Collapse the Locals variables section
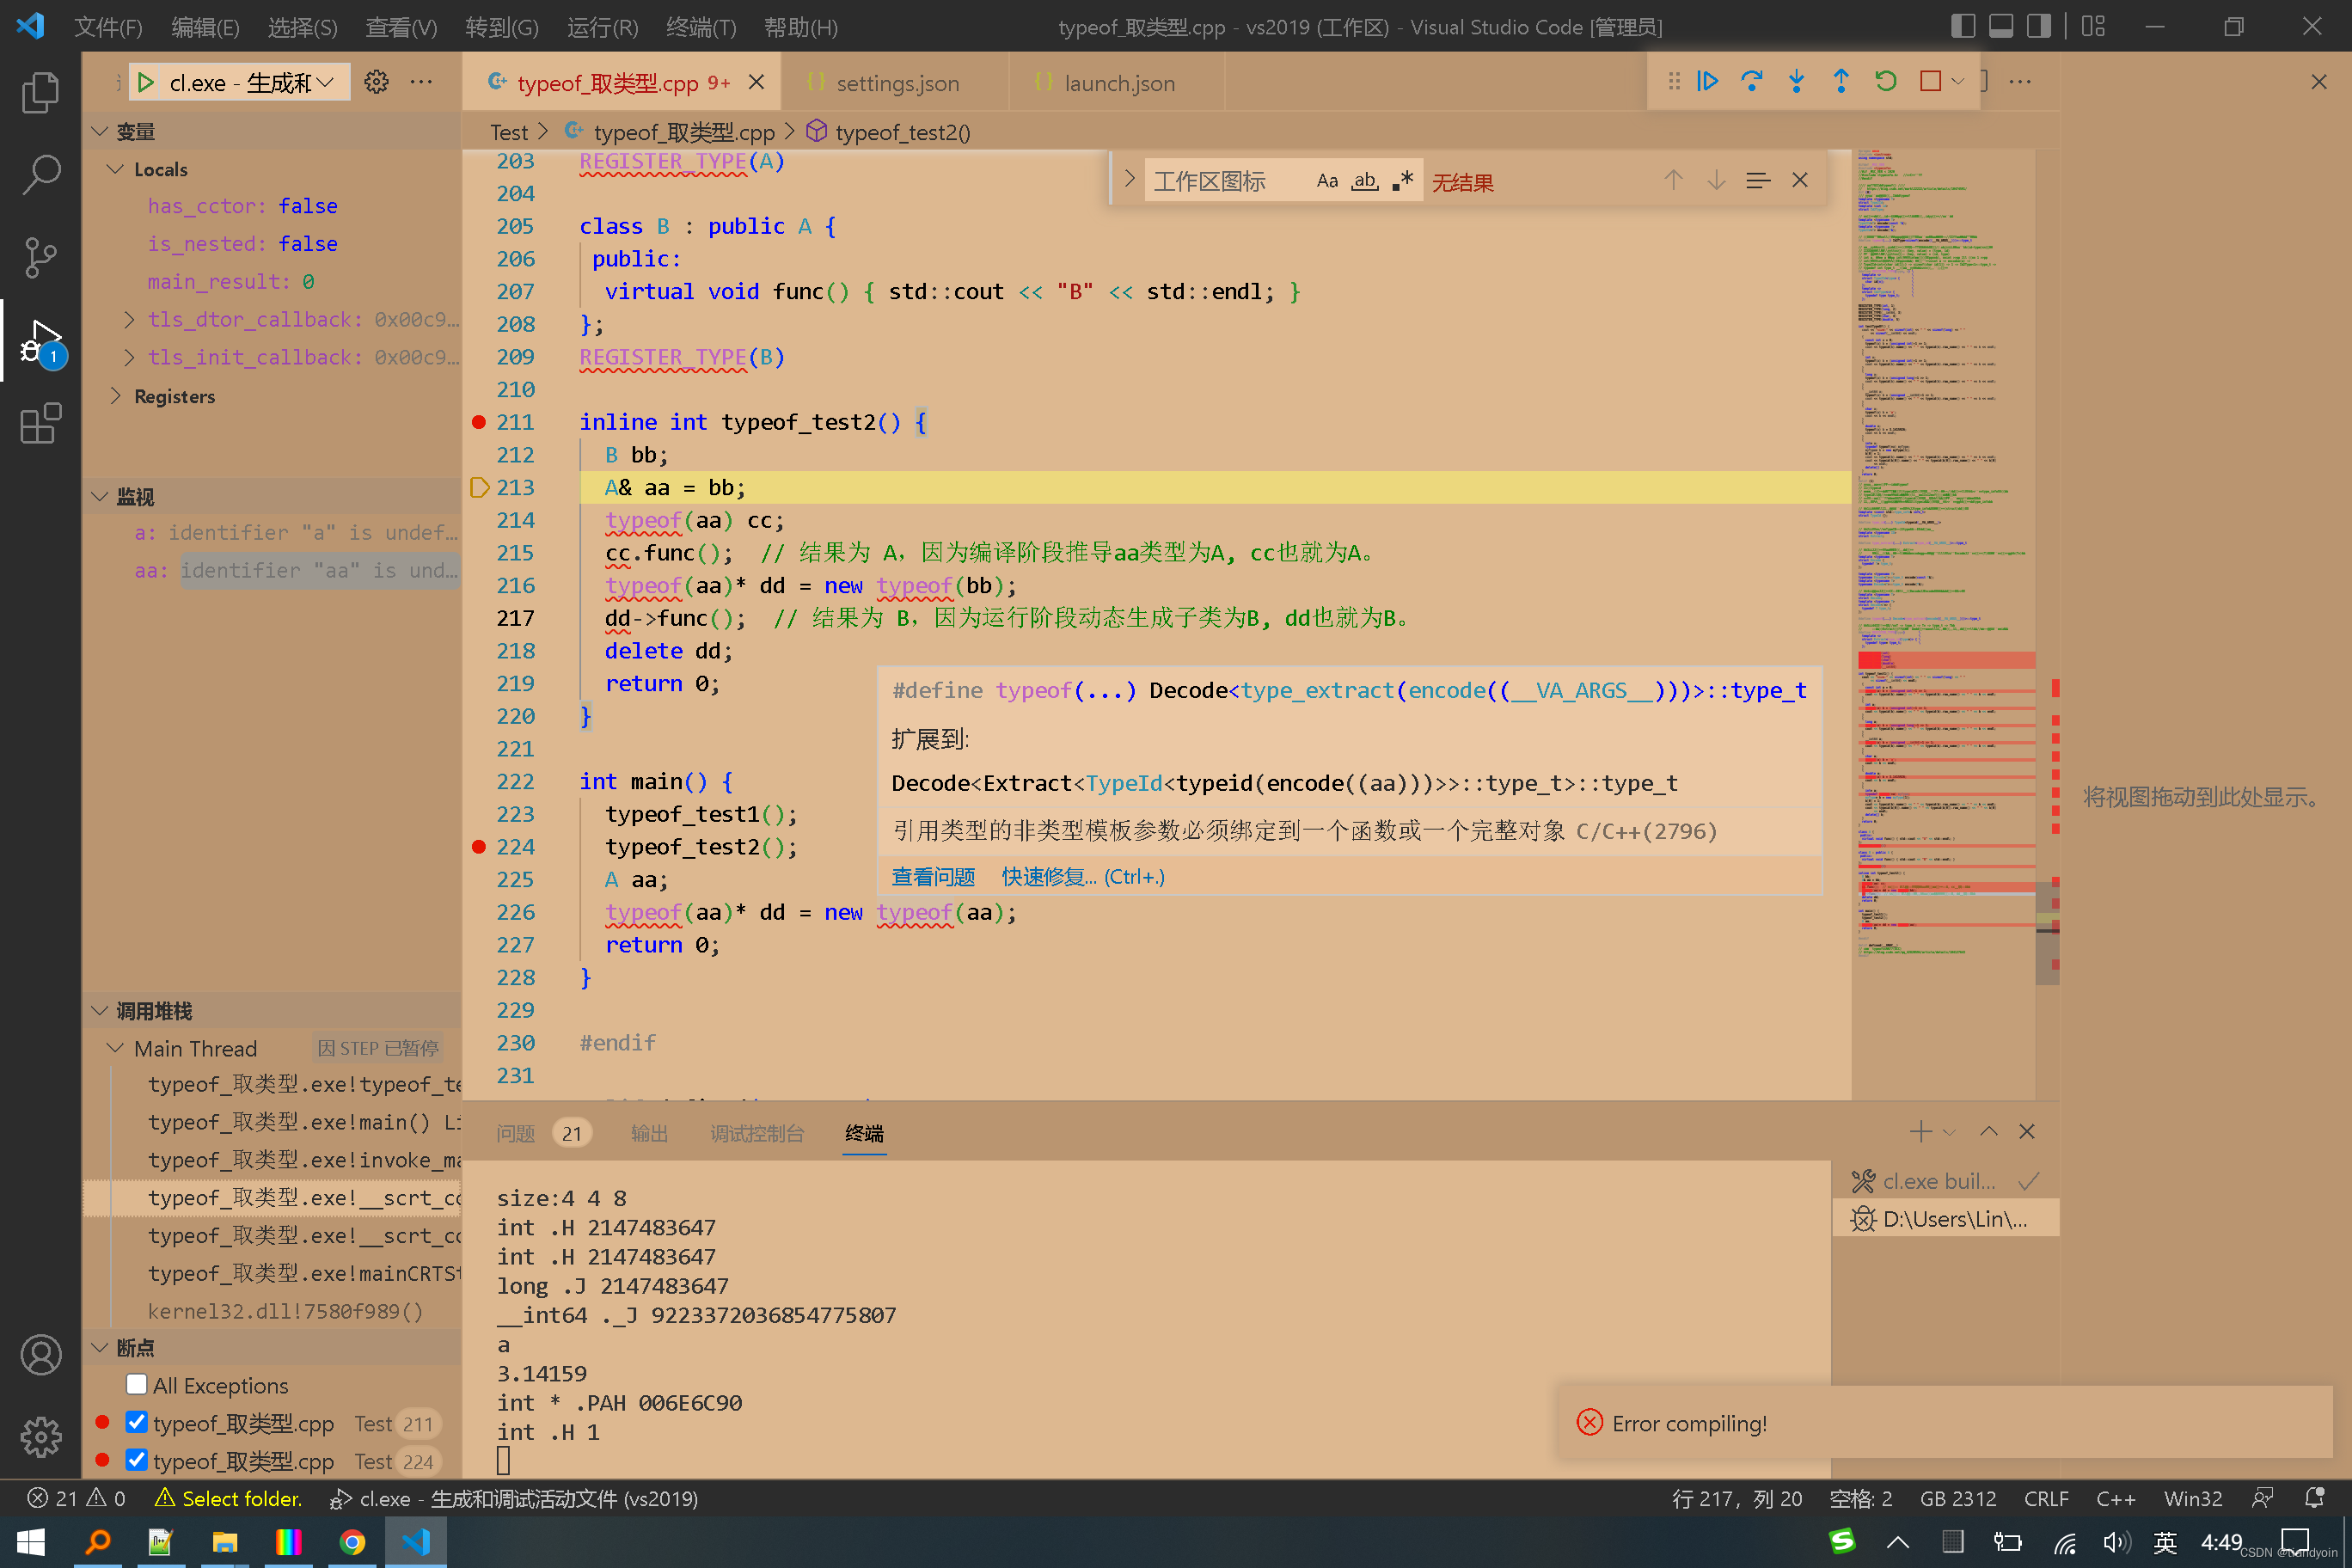The height and width of the screenshot is (1568, 2352). click(115, 168)
